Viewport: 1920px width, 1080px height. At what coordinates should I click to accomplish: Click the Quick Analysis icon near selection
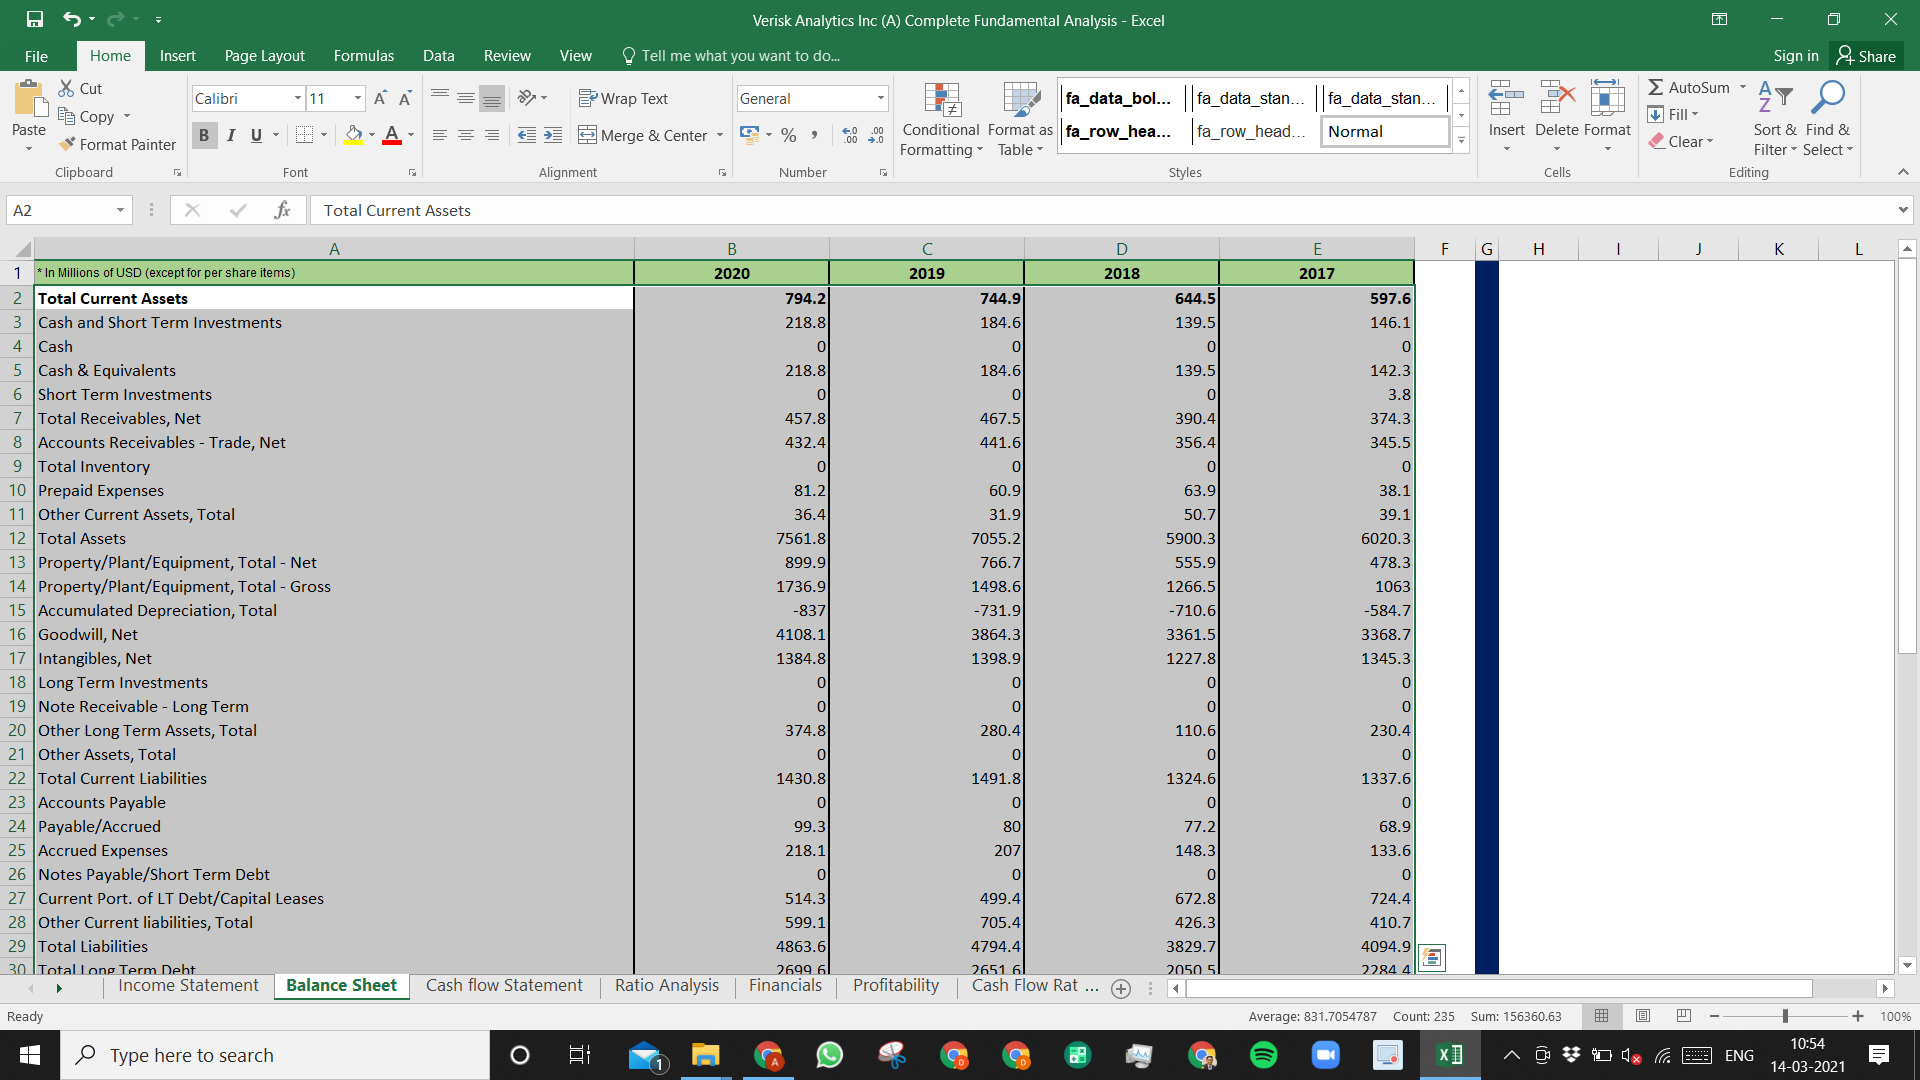coord(1432,958)
